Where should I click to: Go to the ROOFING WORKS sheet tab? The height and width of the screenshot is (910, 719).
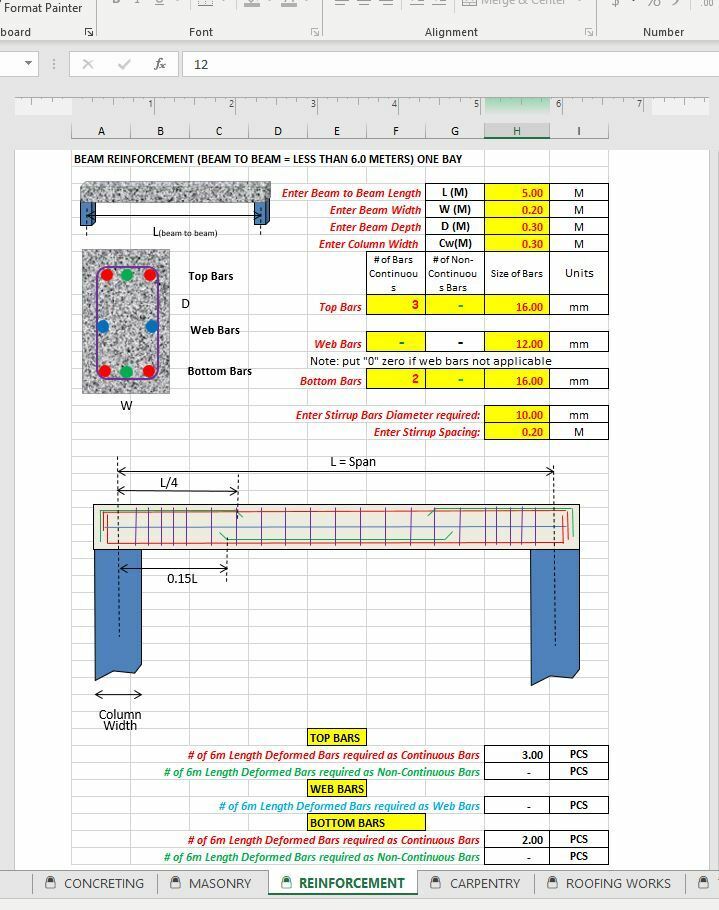(x=609, y=883)
